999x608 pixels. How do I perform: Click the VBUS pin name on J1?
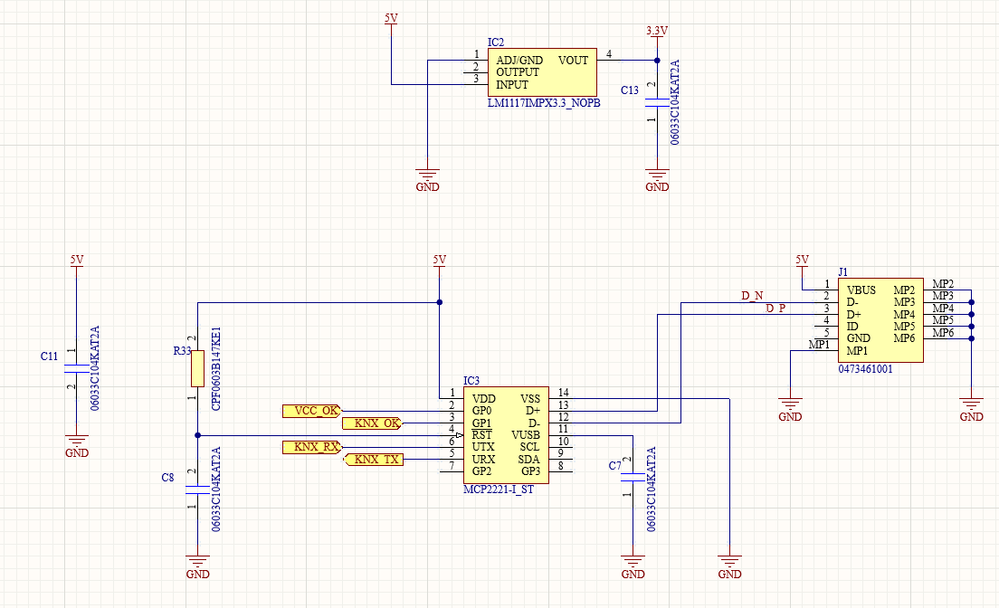click(x=861, y=291)
